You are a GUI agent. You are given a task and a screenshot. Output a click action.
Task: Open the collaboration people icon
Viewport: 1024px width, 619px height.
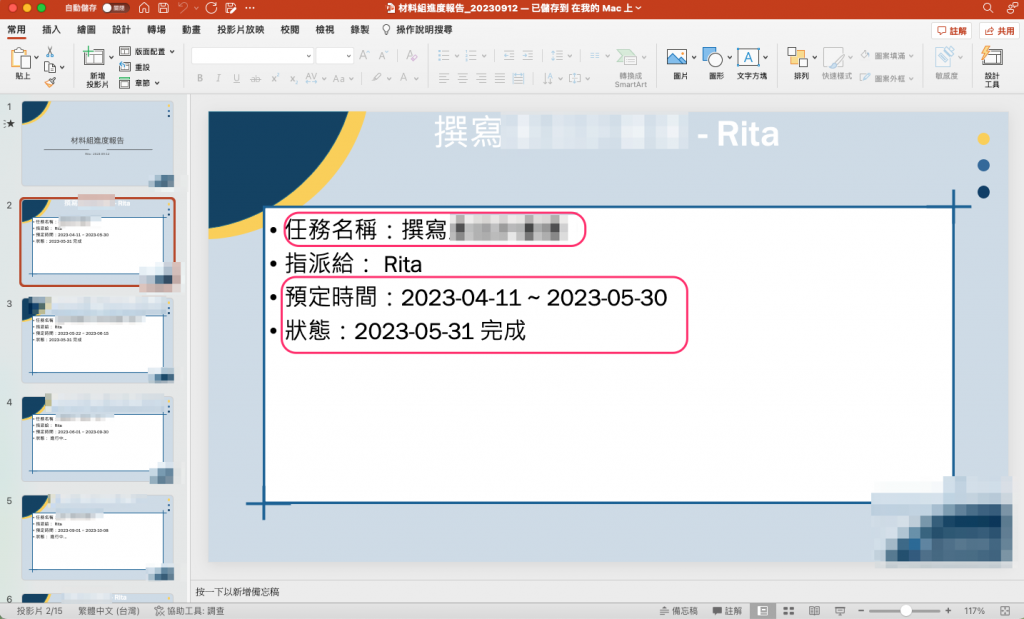(1012, 8)
